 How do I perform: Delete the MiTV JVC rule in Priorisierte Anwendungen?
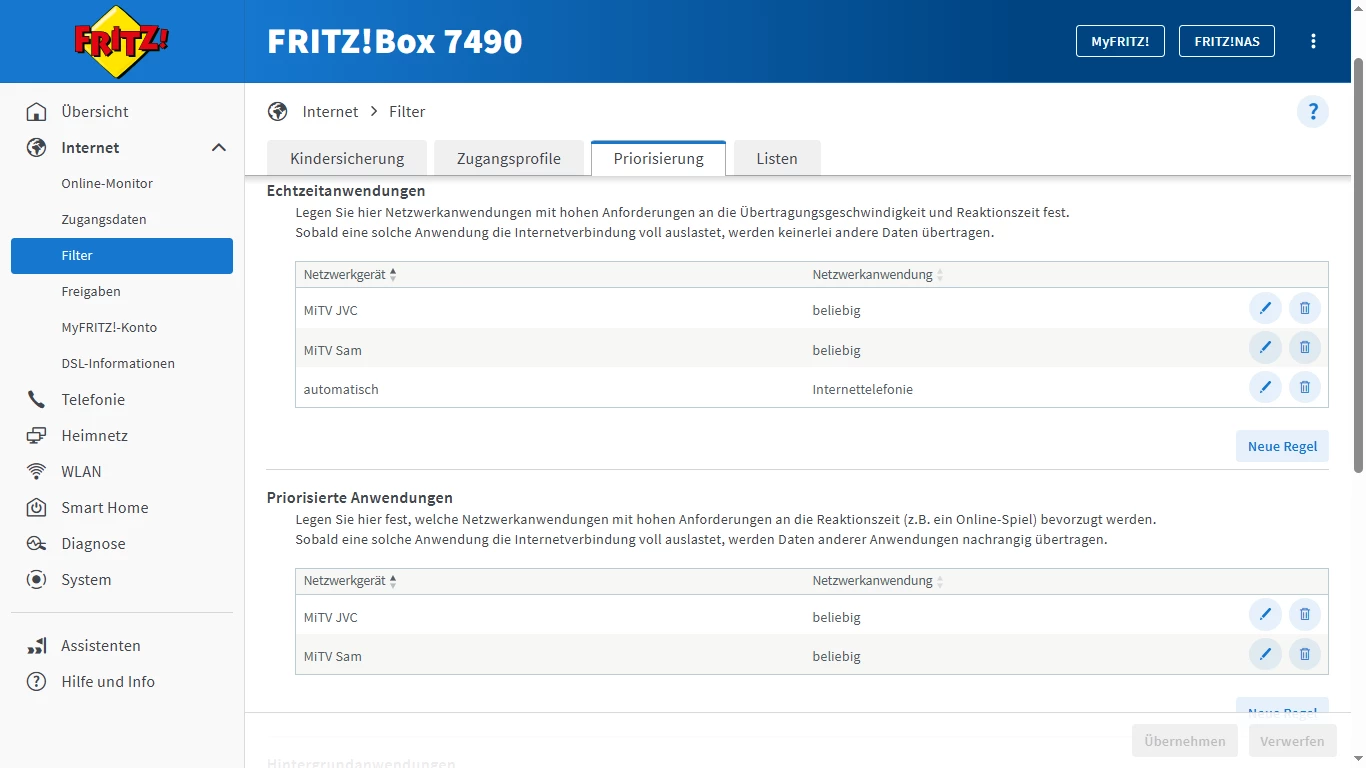[1305, 614]
